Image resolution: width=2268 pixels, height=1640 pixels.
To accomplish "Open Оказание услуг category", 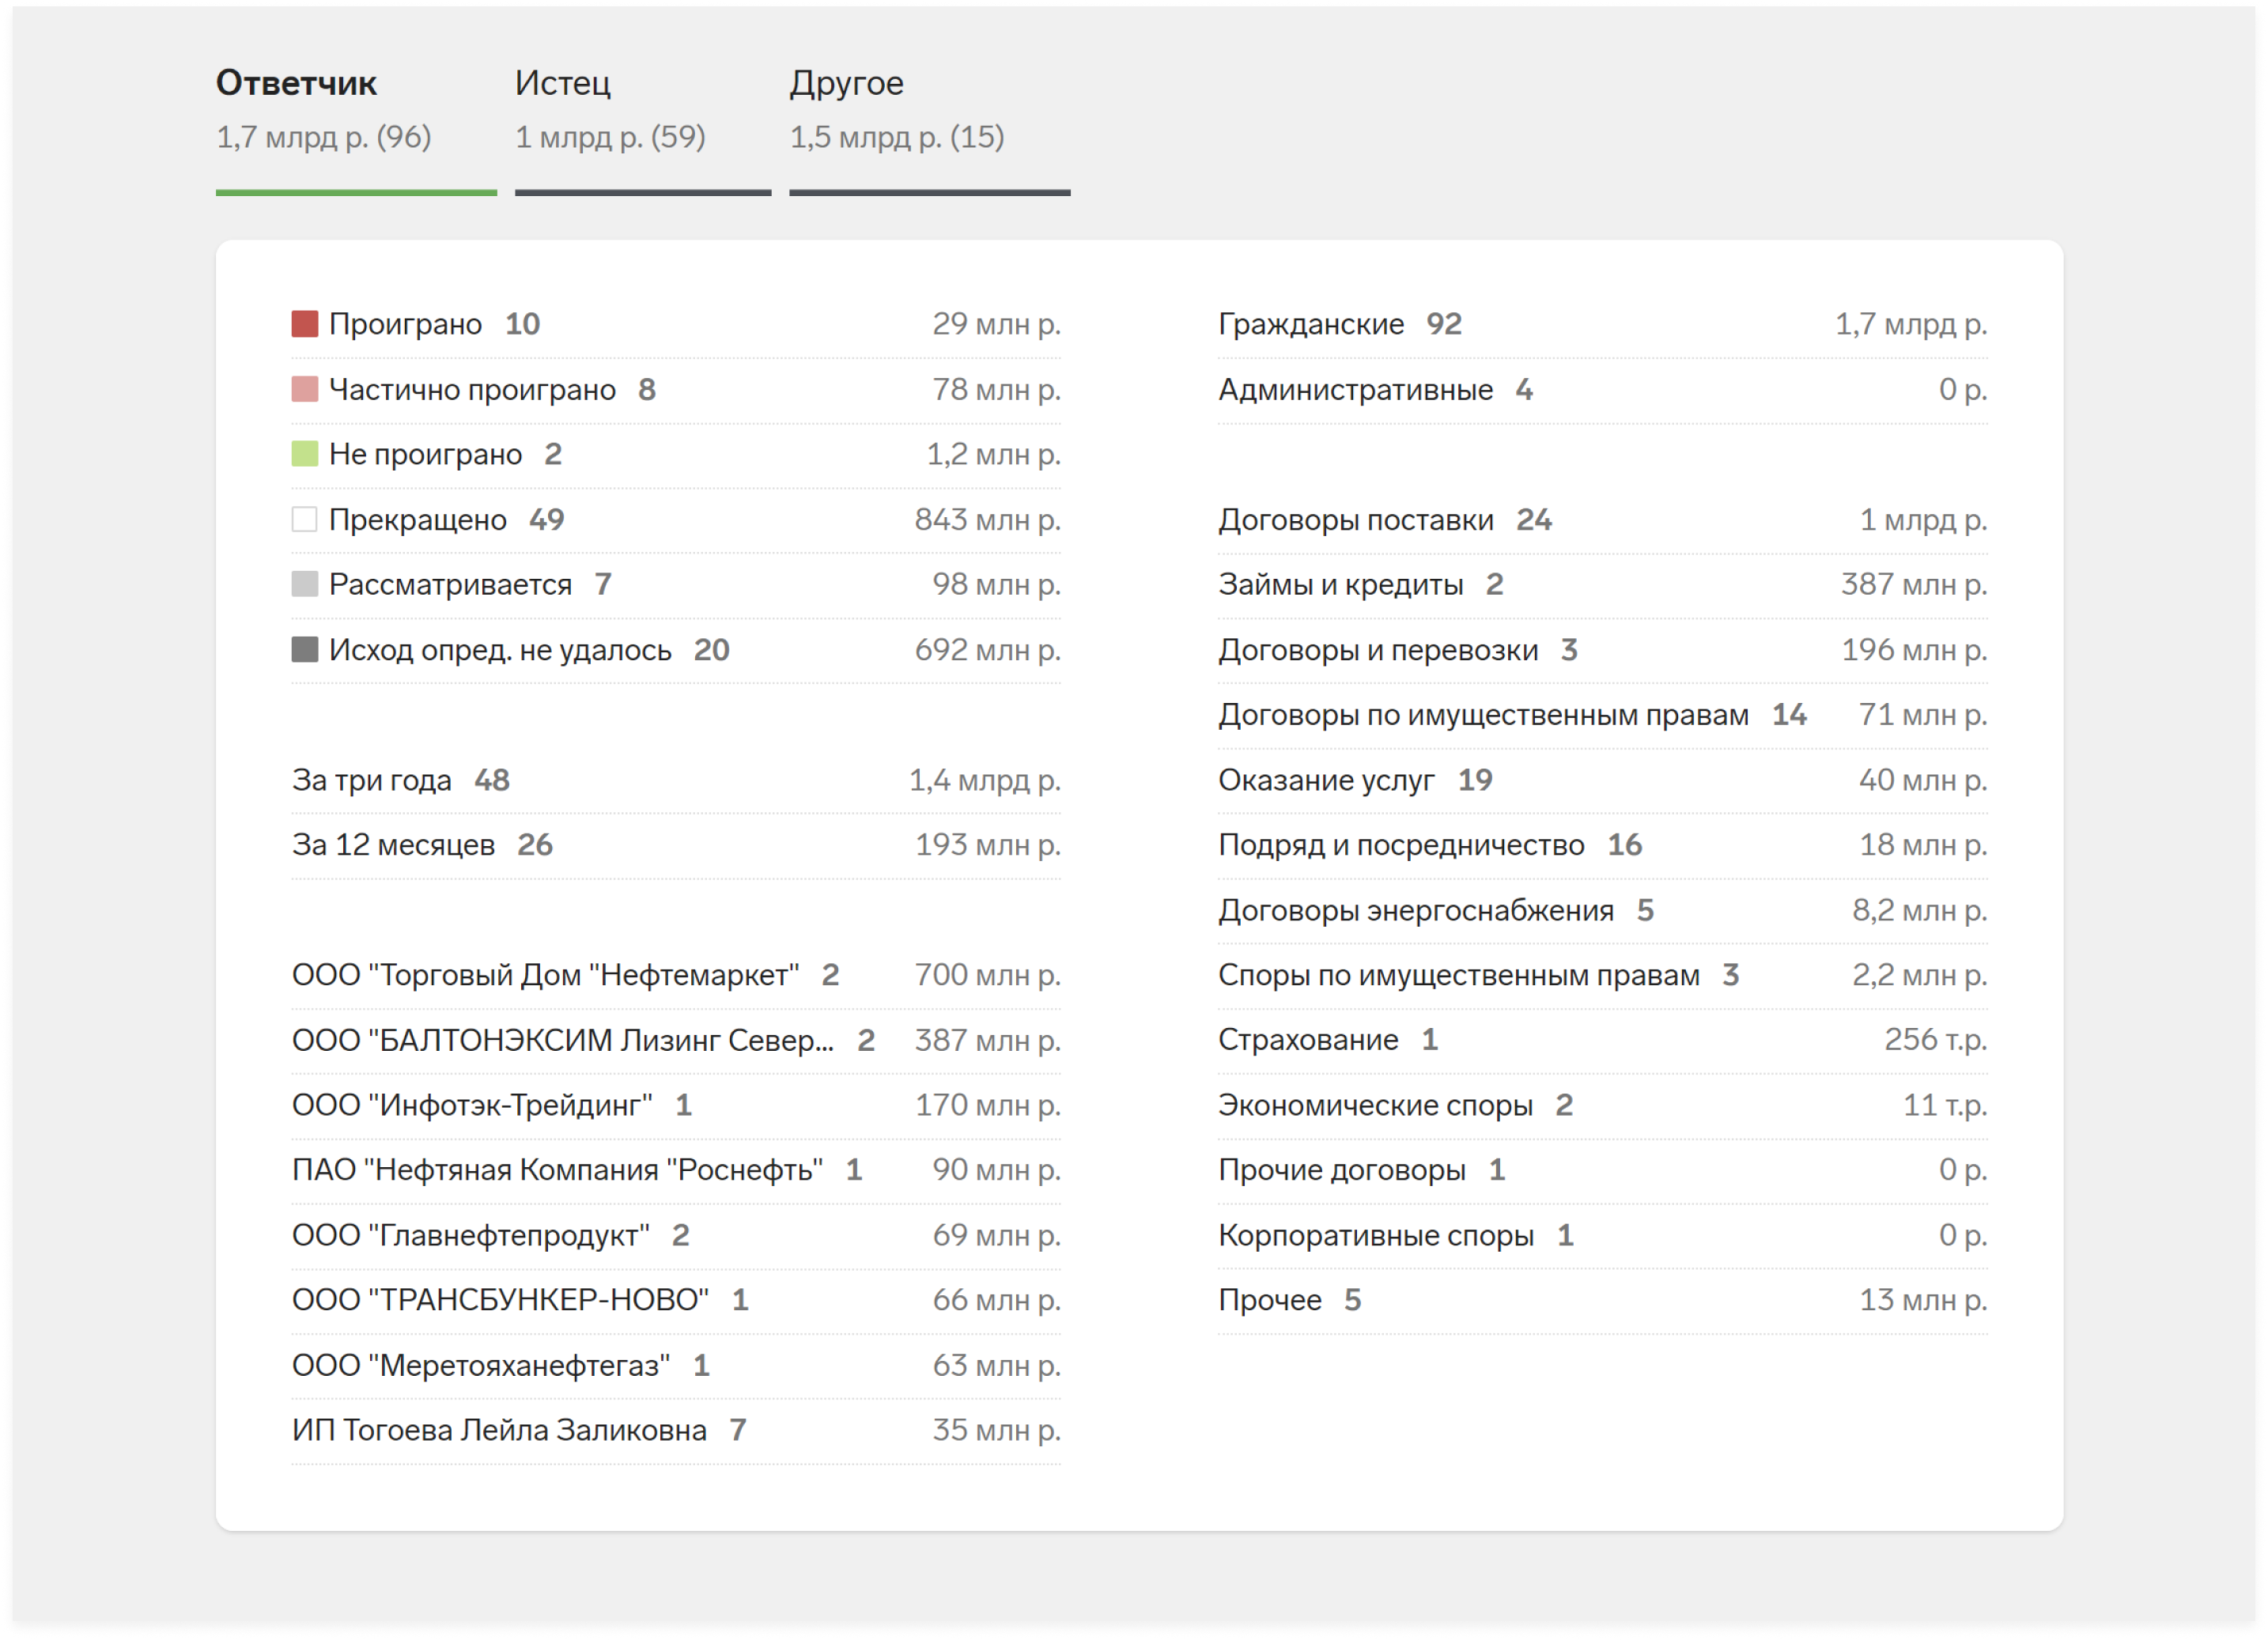I will (1326, 780).
